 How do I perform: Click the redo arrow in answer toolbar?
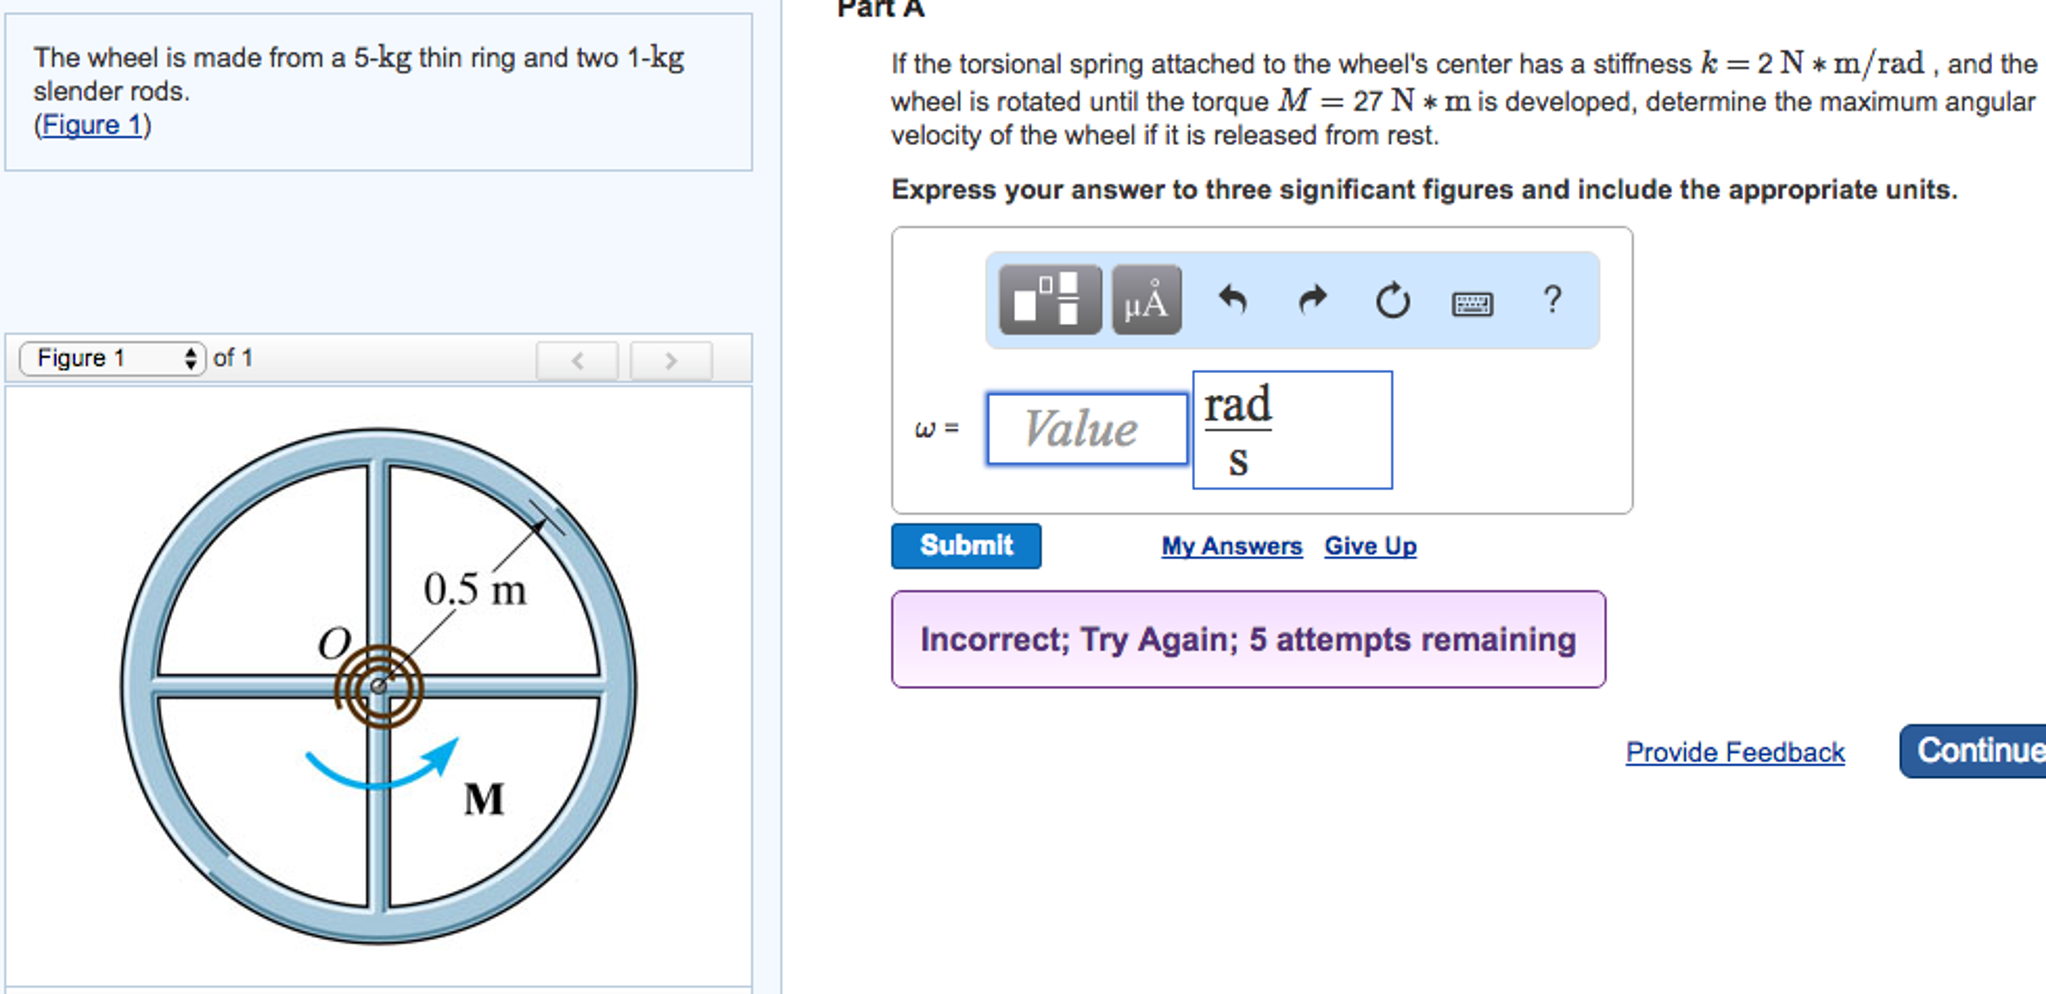pos(1312,299)
